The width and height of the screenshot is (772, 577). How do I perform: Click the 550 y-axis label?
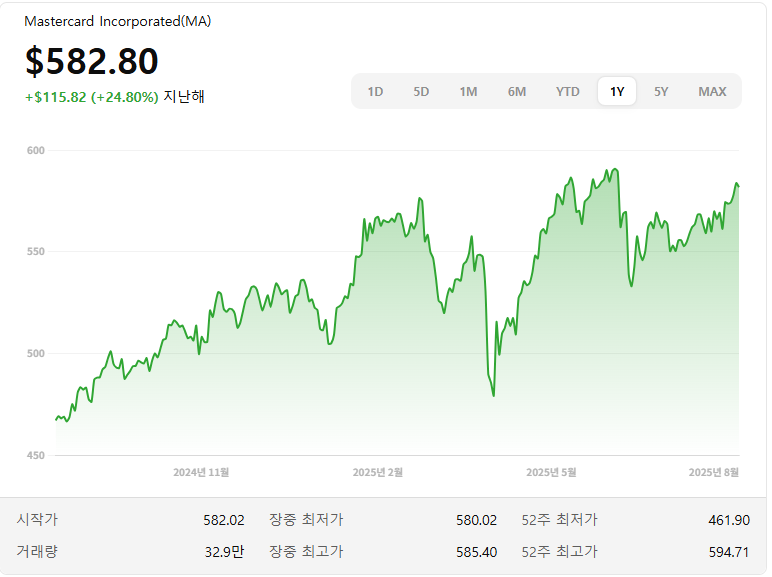click(35, 252)
